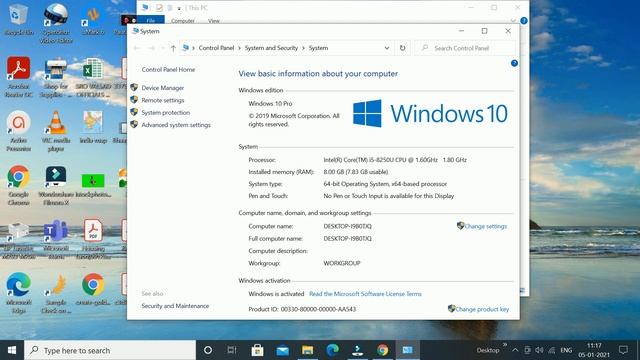Image resolution: width=640 pixels, height=360 pixels.
Task: Open Advanced system settings
Action: (176, 125)
